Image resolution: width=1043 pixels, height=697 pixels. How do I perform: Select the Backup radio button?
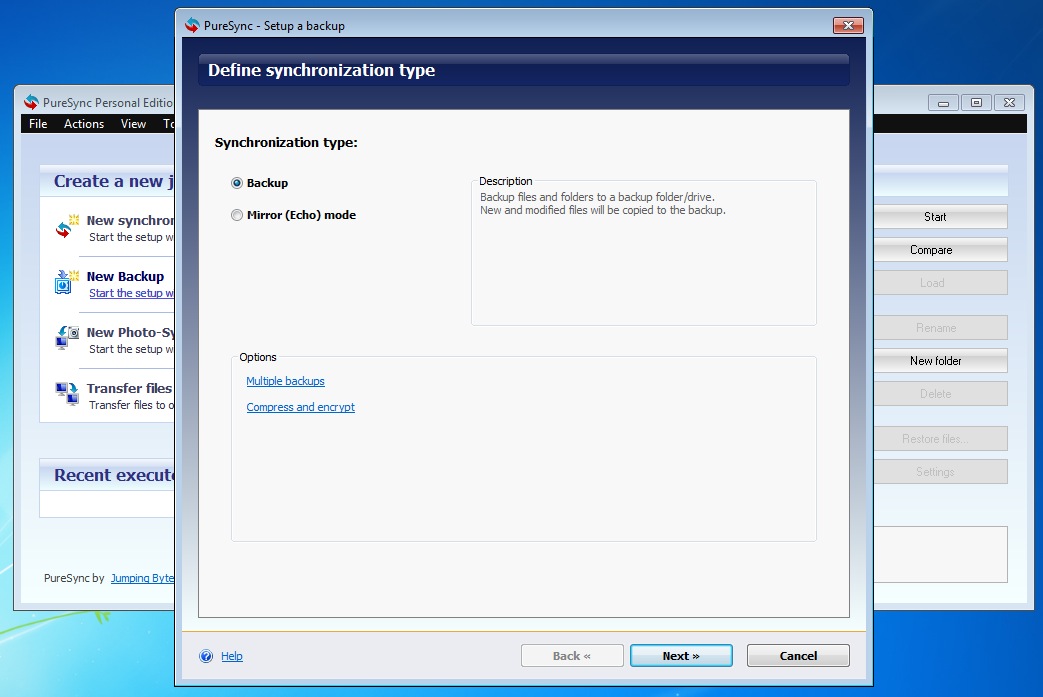point(237,183)
